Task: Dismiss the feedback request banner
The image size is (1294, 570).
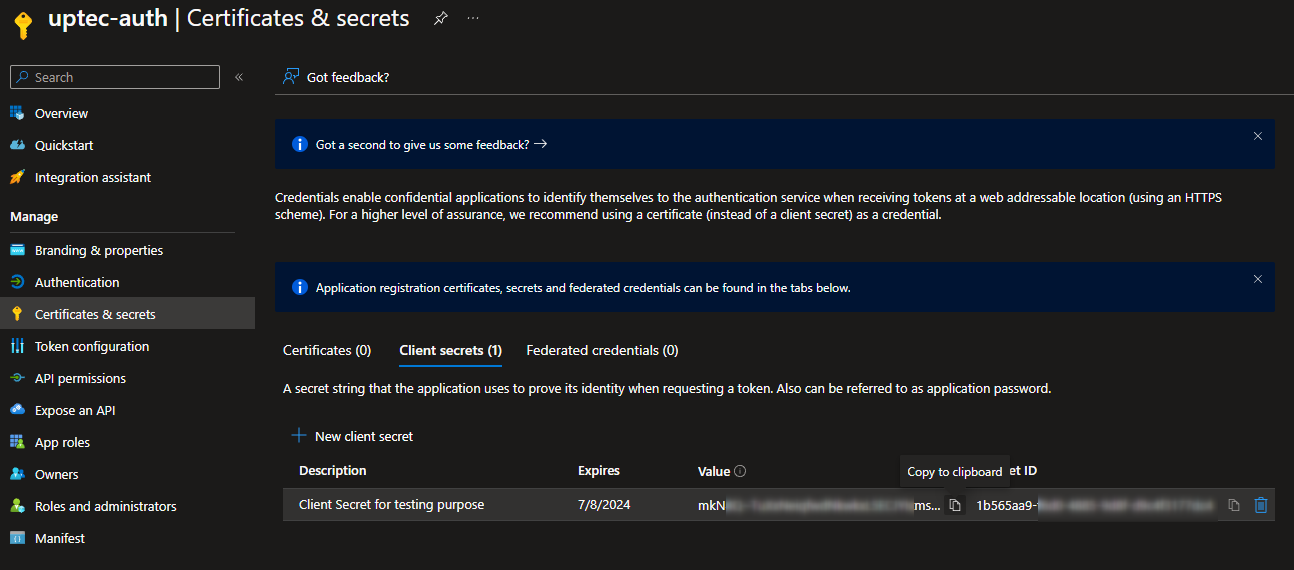Action: click(1257, 136)
